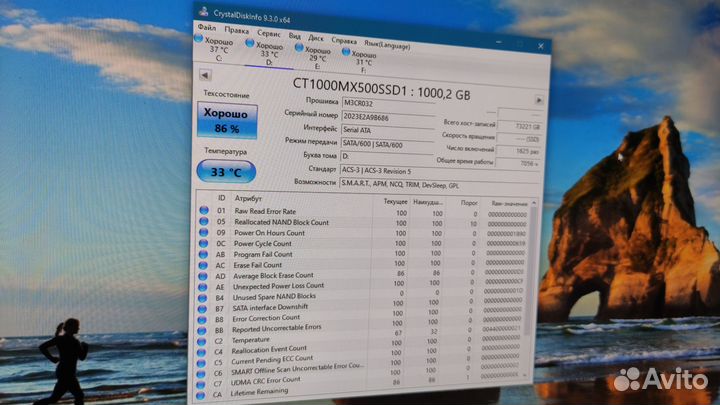The width and height of the screenshot is (720, 405).
Task: Click the previous disk arrow button
Action: pyautogui.click(x=205, y=75)
